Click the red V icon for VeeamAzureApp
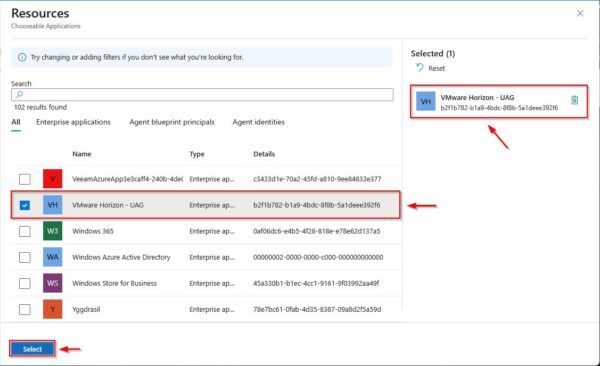 (52, 179)
